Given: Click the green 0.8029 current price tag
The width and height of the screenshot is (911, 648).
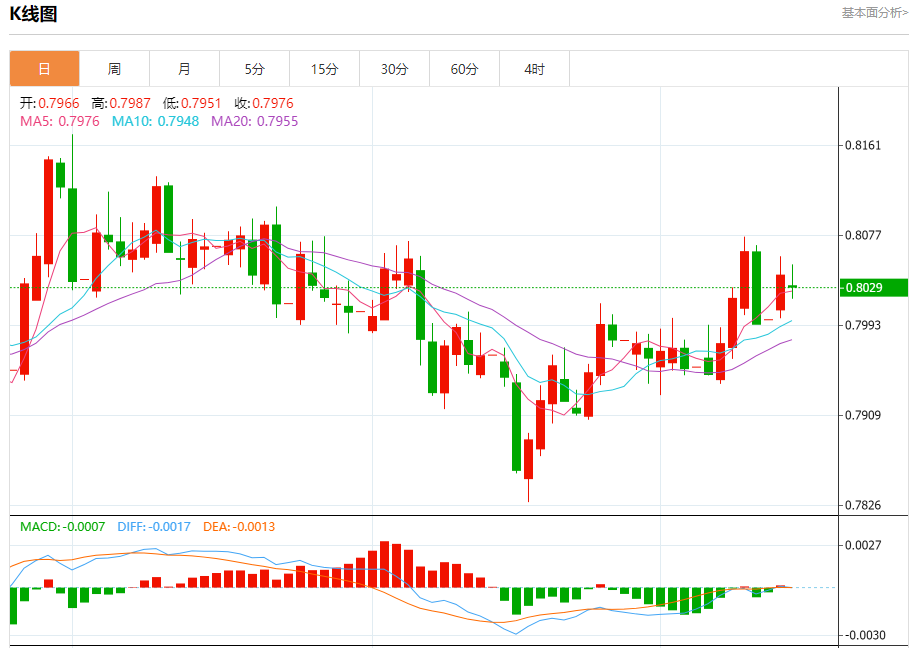Looking at the screenshot, I should [x=862, y=288].
